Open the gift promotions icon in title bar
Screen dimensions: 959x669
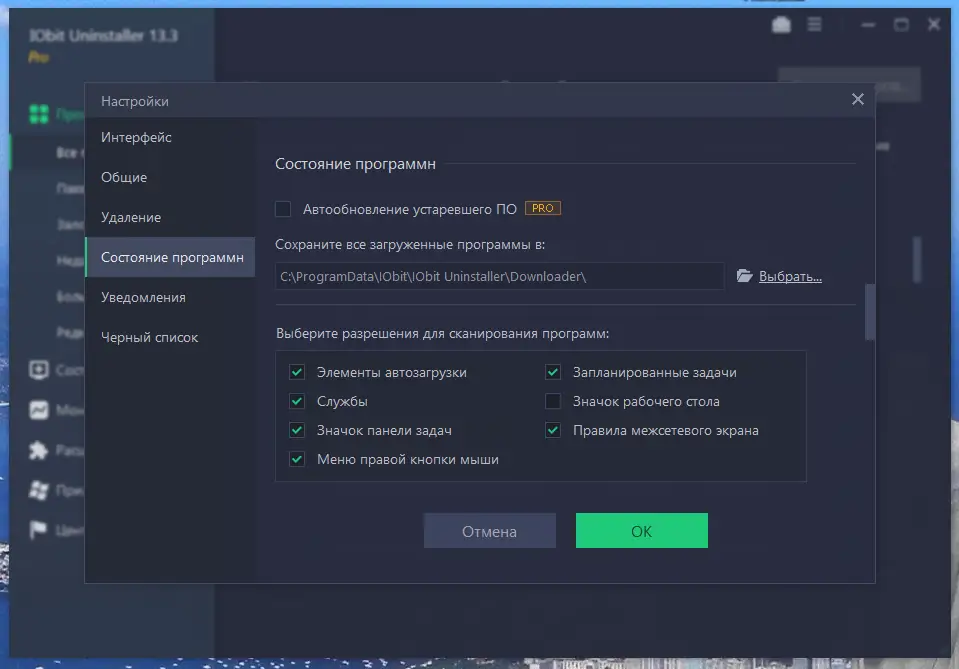point(782,23)
